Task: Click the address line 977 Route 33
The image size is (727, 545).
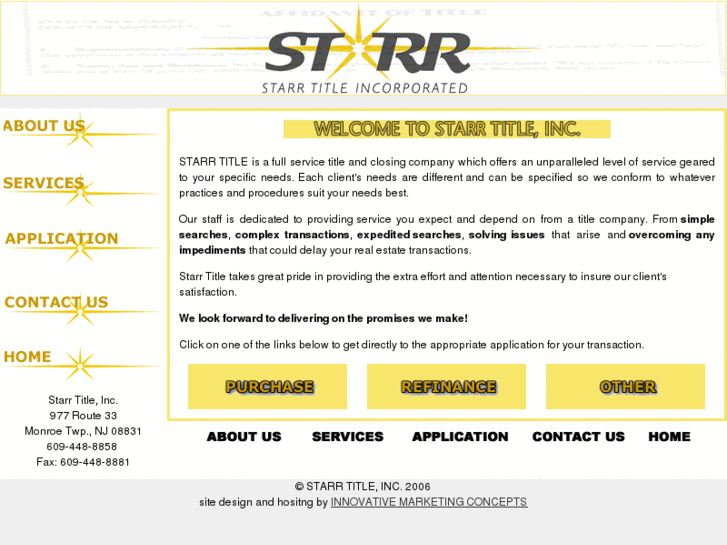Action: pyautogui.click(x=83, y=416)
